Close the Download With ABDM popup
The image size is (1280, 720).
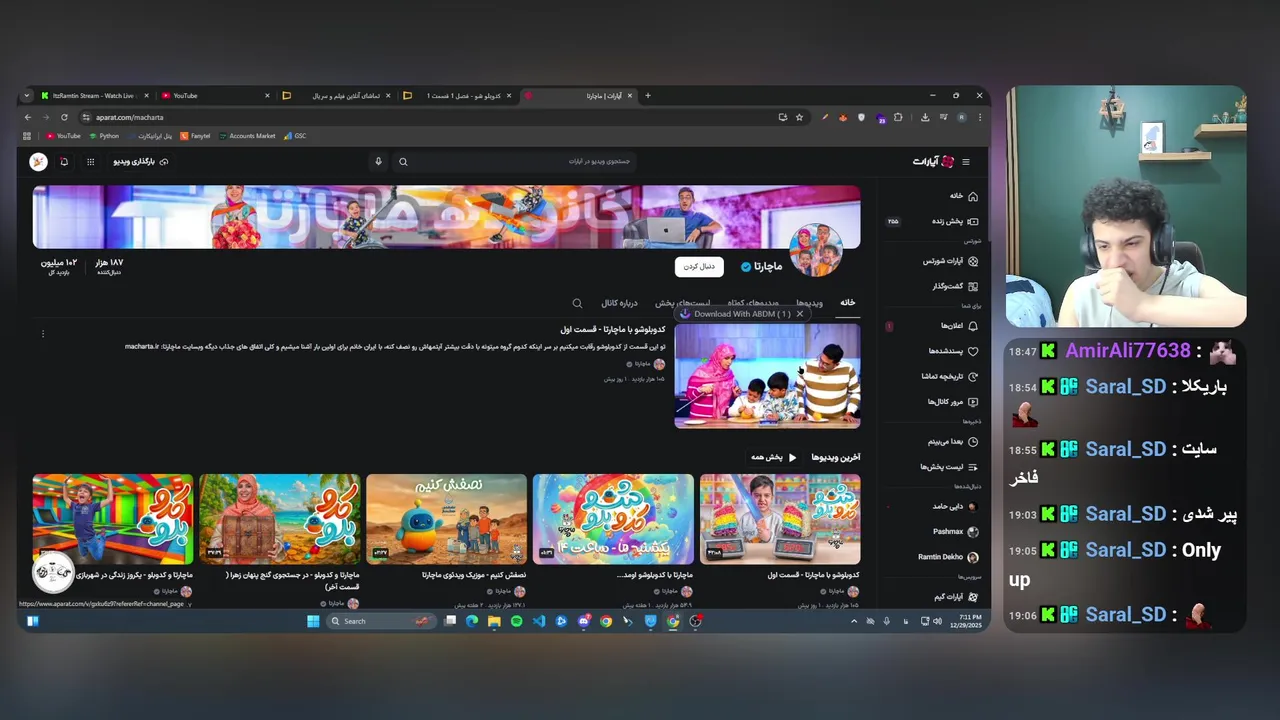[800, 314]
